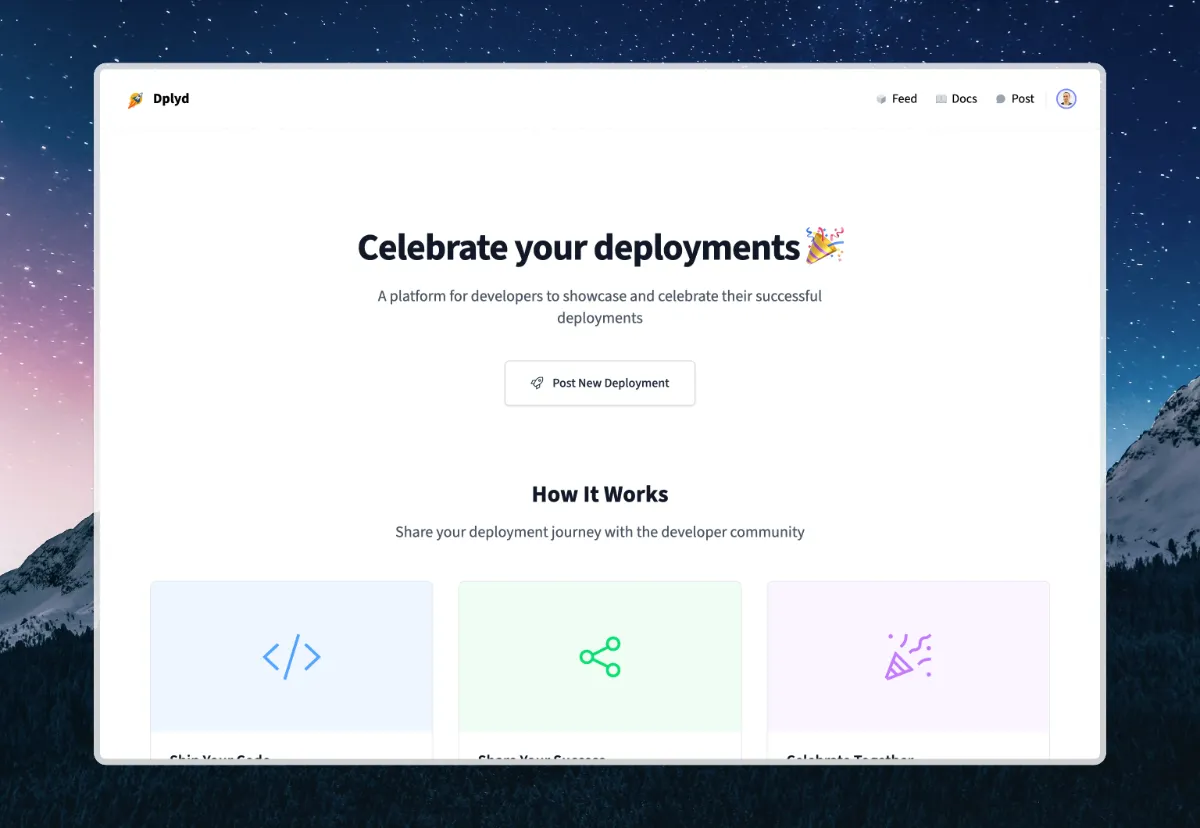Select the blue code brackets icon

291,657
